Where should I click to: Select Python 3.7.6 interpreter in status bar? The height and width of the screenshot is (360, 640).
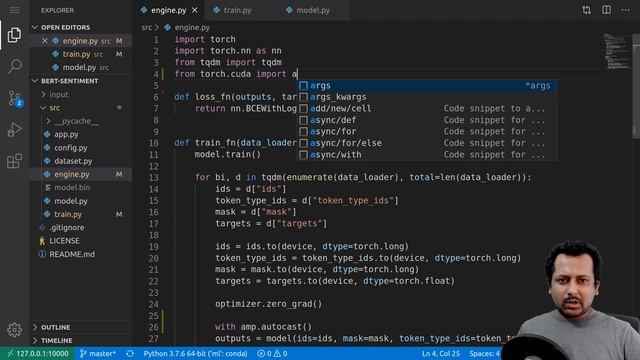click(x=196, y=353)
